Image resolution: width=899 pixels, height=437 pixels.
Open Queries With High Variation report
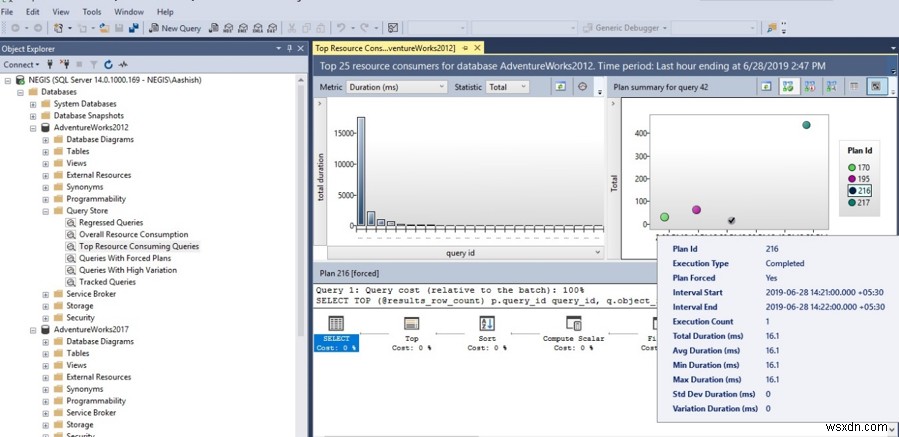pyautogui.click(x=128, y=270)
